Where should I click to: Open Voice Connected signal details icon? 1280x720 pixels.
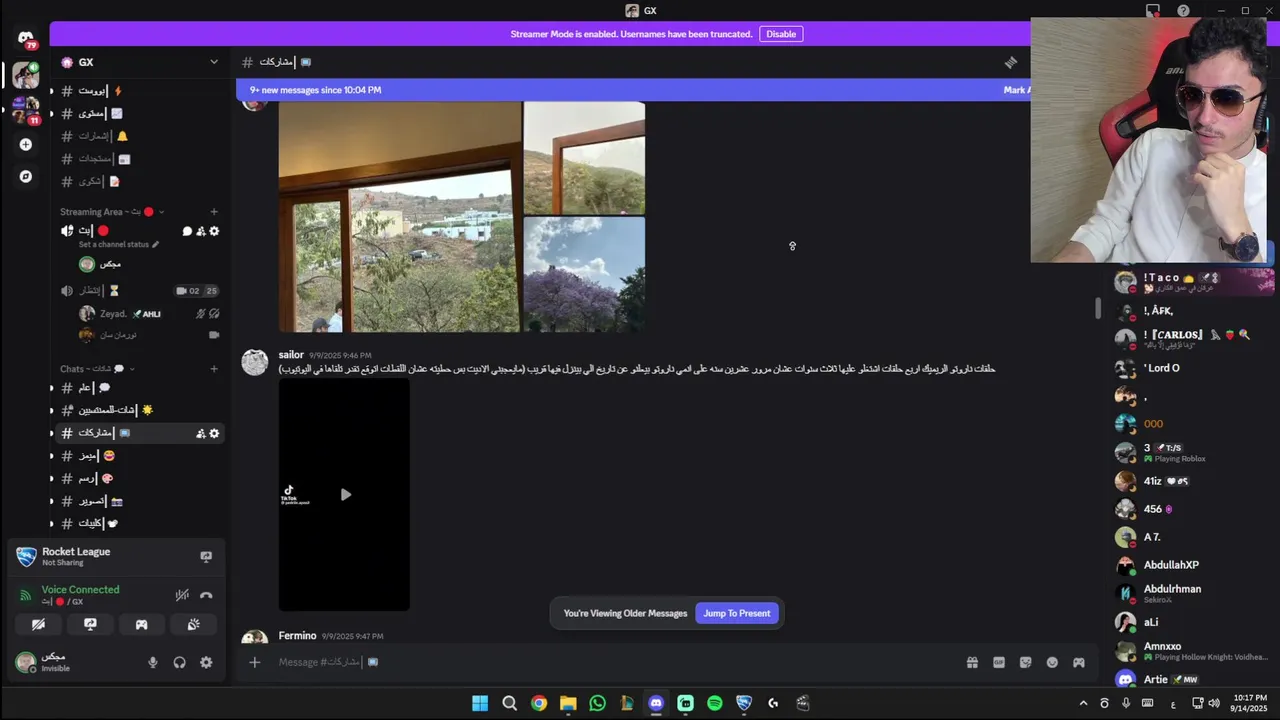click(x=26, y=595)
